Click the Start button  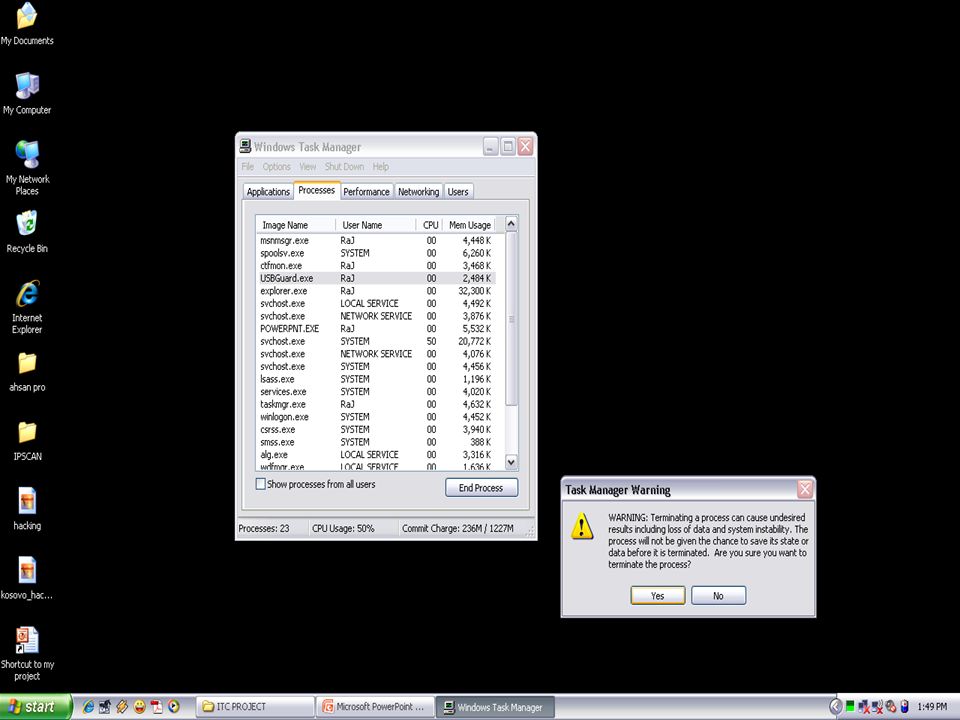tap(36, 707)
